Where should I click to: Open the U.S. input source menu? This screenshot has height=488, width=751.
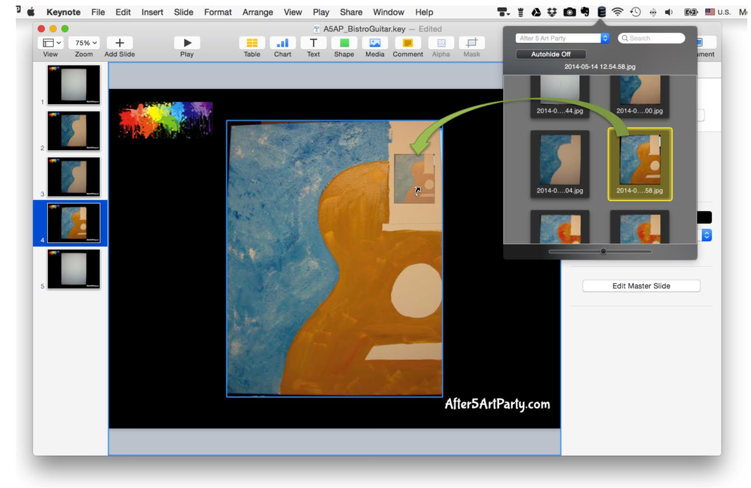(717, 12)
